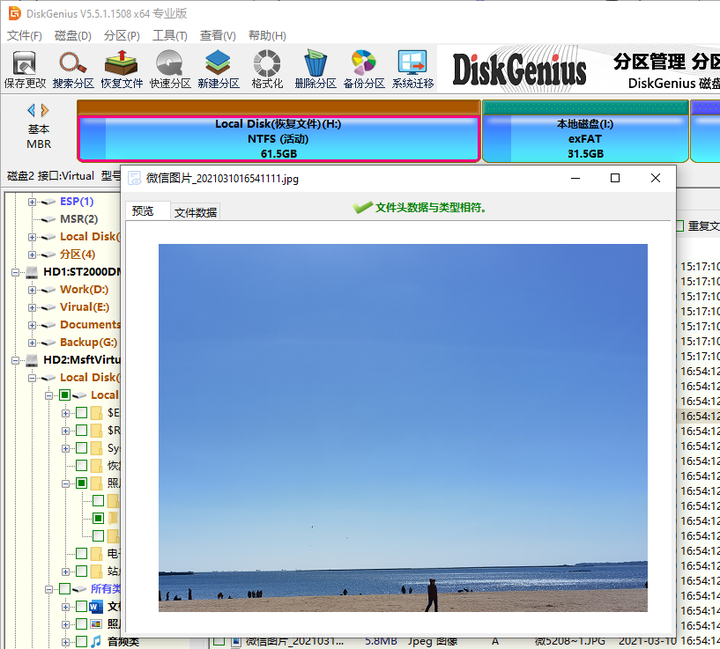Open the File (文件) menu
The width and height of the screenshot is (720, 649).
coord(24,36)
